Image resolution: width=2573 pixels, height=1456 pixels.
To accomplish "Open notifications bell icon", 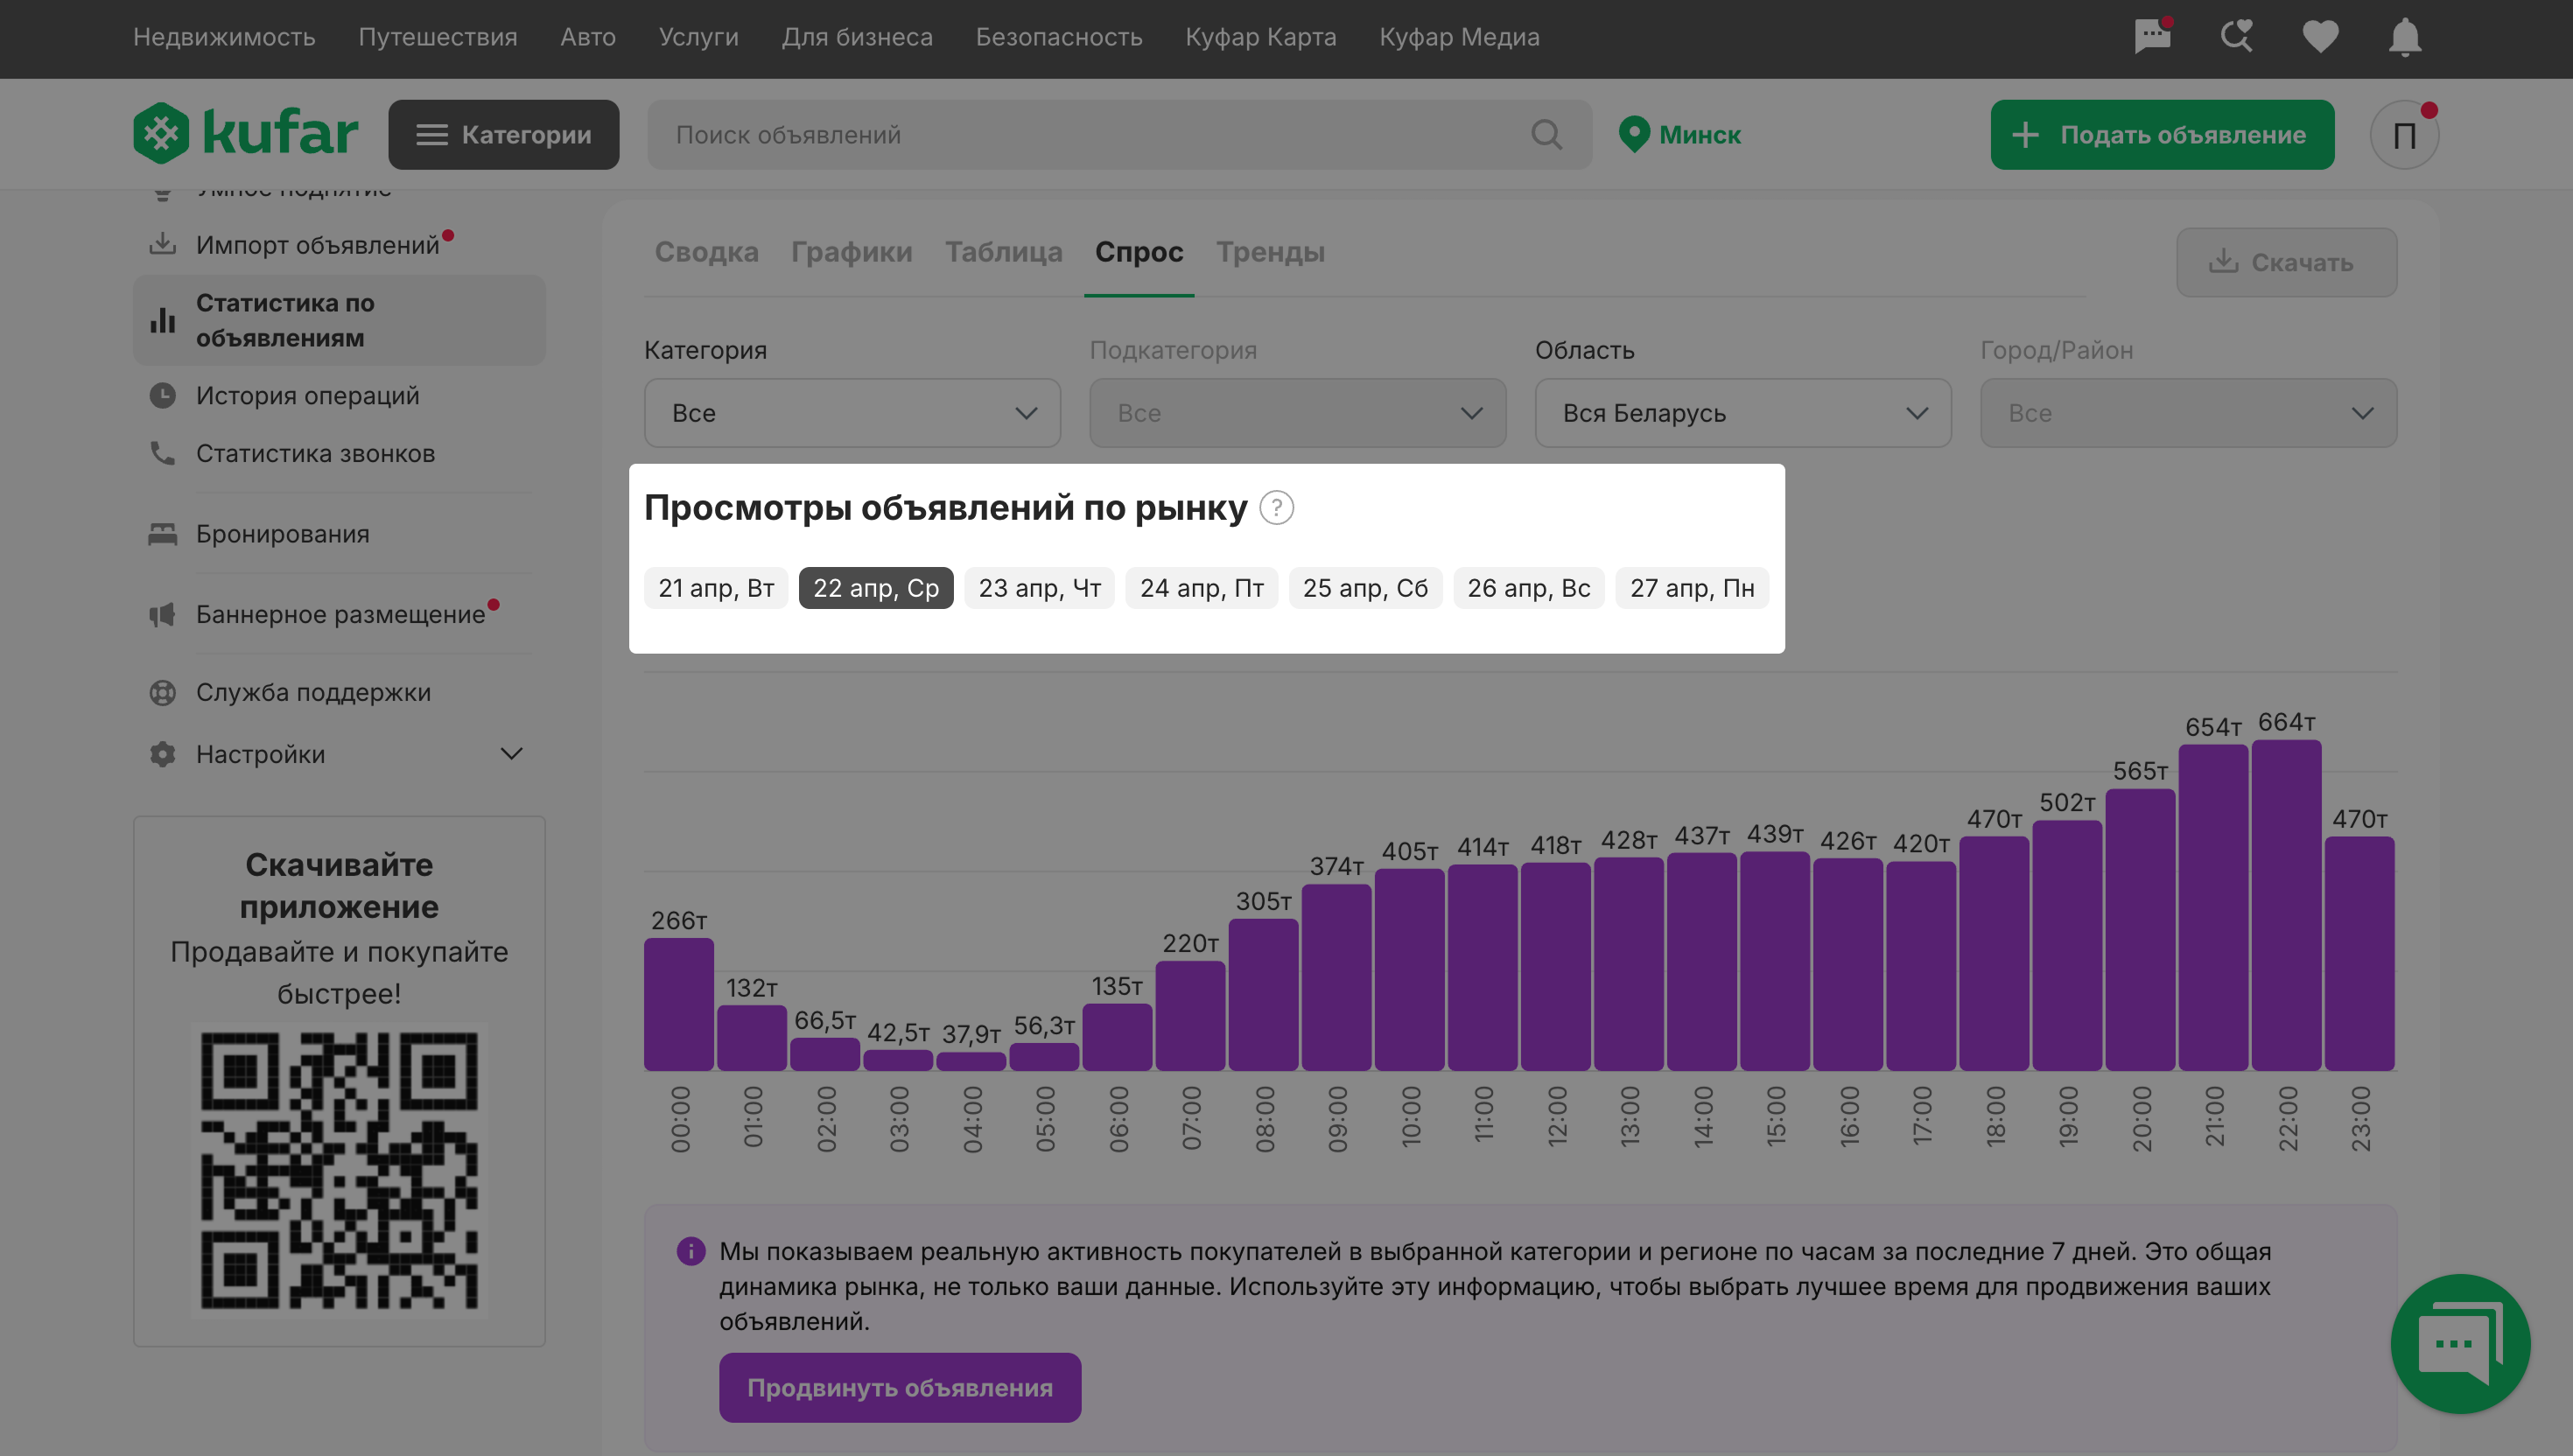I will tap(2404, 38).
